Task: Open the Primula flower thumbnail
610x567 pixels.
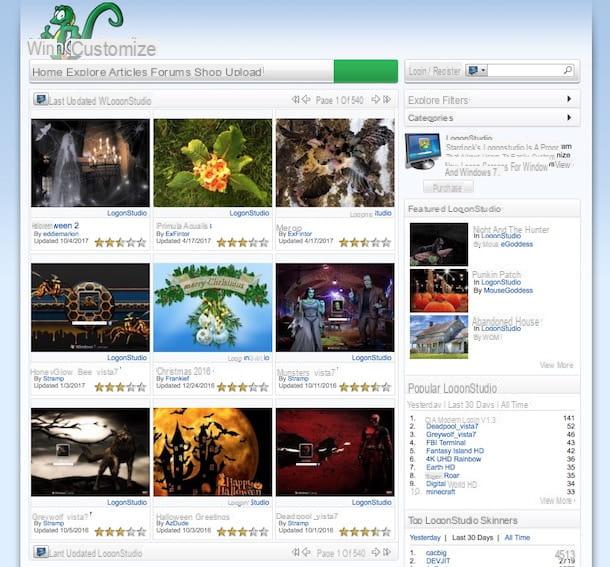Action: [x=213, y=163]
